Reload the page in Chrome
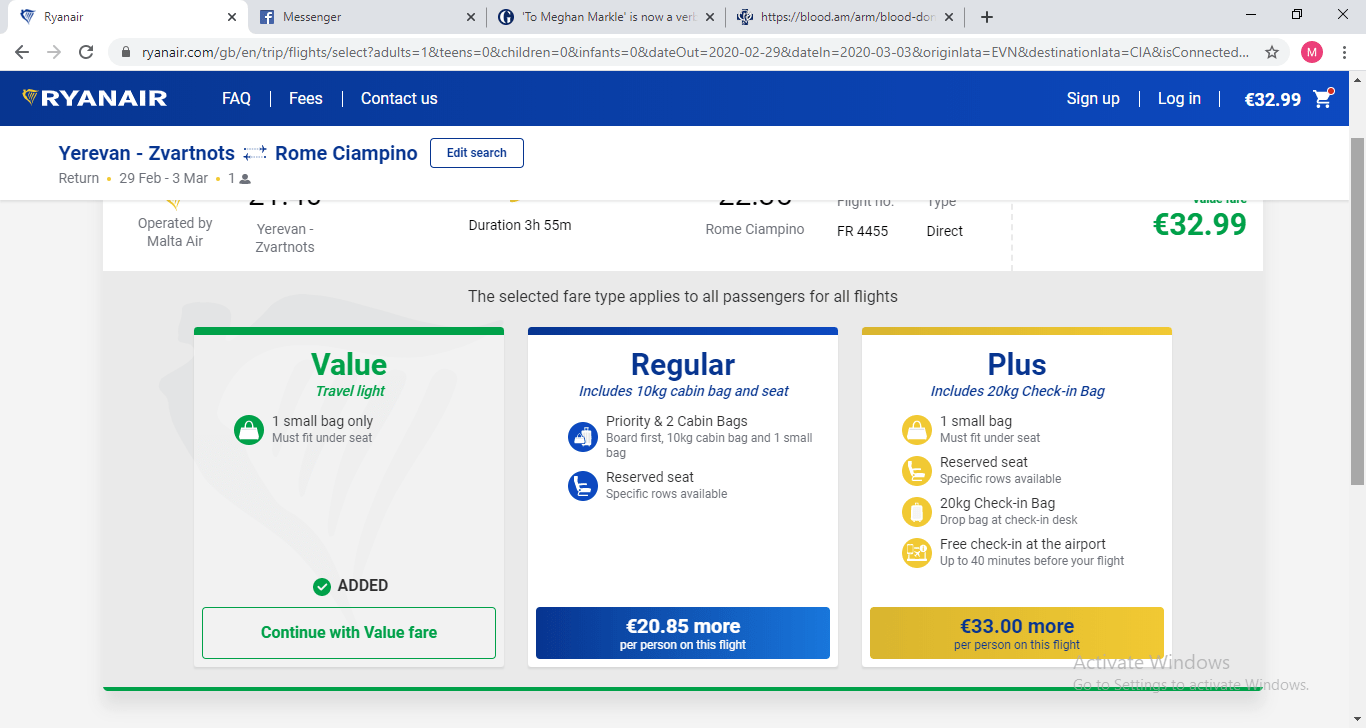1366x728 pixels. pyautogui.click(x=86, y=52)
